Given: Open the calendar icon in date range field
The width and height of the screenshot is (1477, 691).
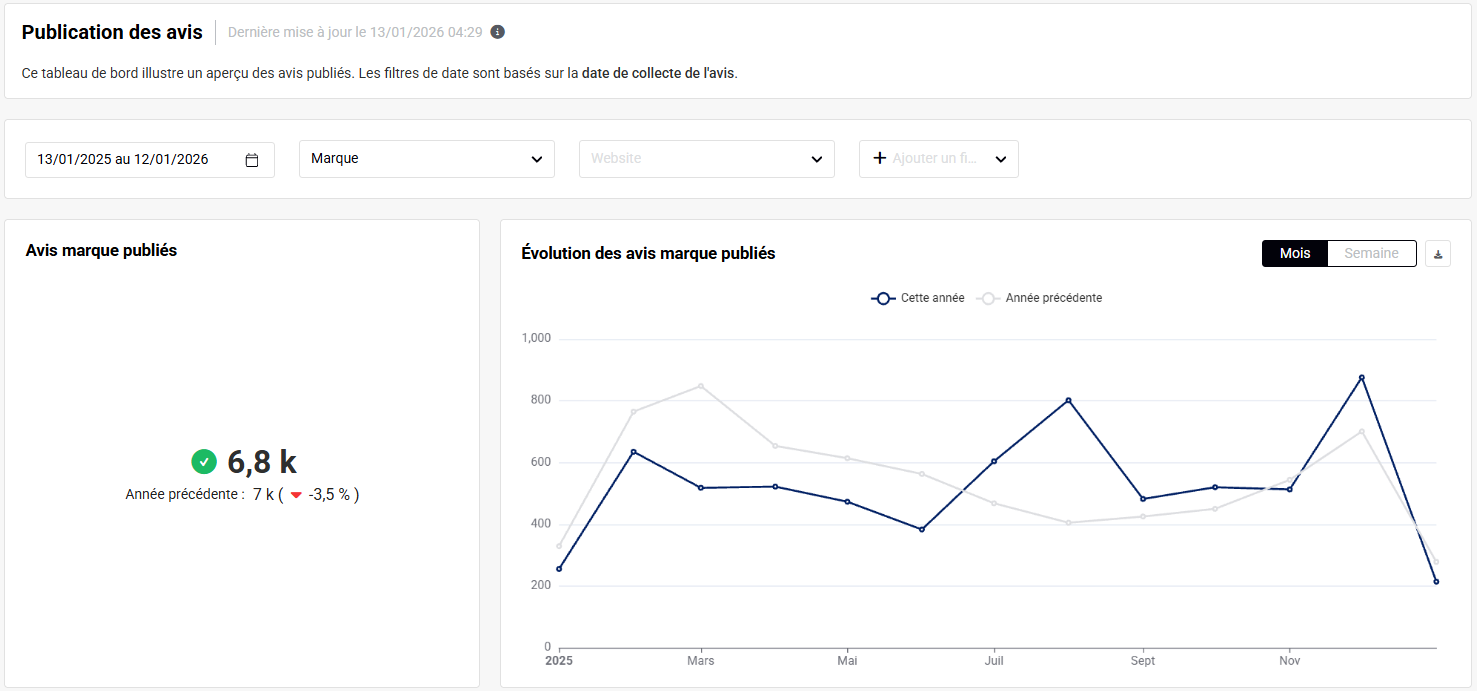Looking at the screenshot, I should (x=252, y=160).
